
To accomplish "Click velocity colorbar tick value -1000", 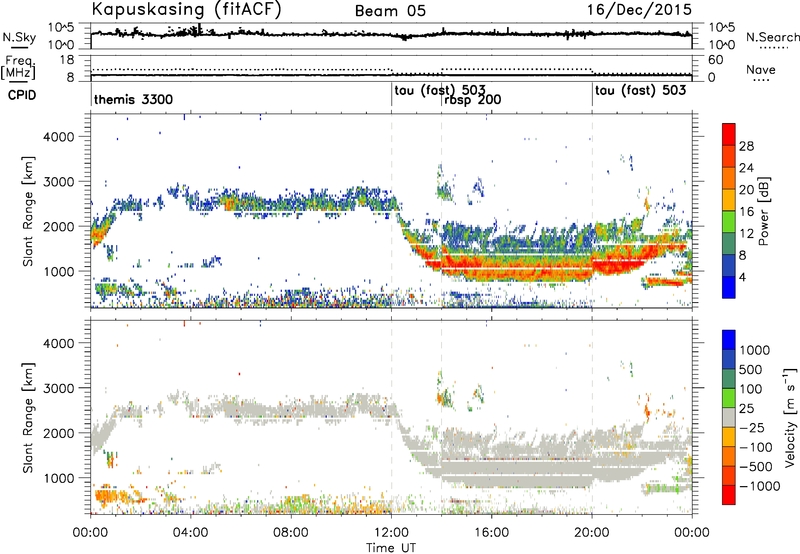I will 760,486.
